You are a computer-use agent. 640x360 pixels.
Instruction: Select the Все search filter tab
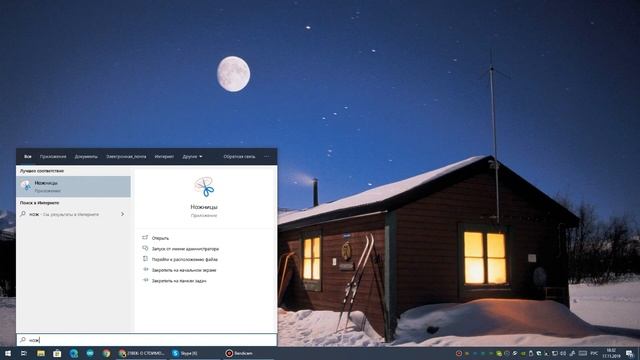coord(28,157)
